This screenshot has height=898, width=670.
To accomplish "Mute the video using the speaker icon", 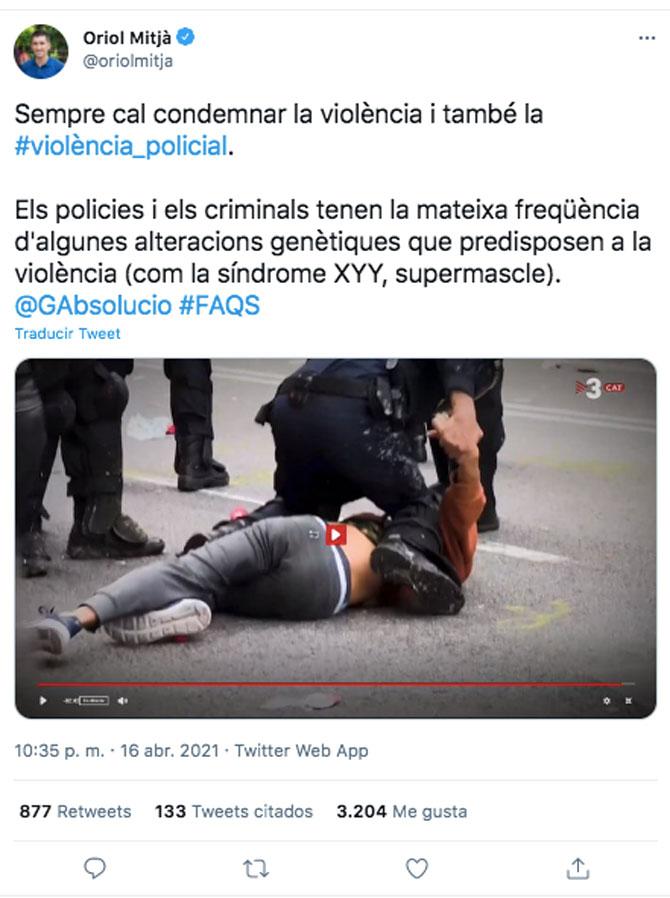I will pos(123,700).
